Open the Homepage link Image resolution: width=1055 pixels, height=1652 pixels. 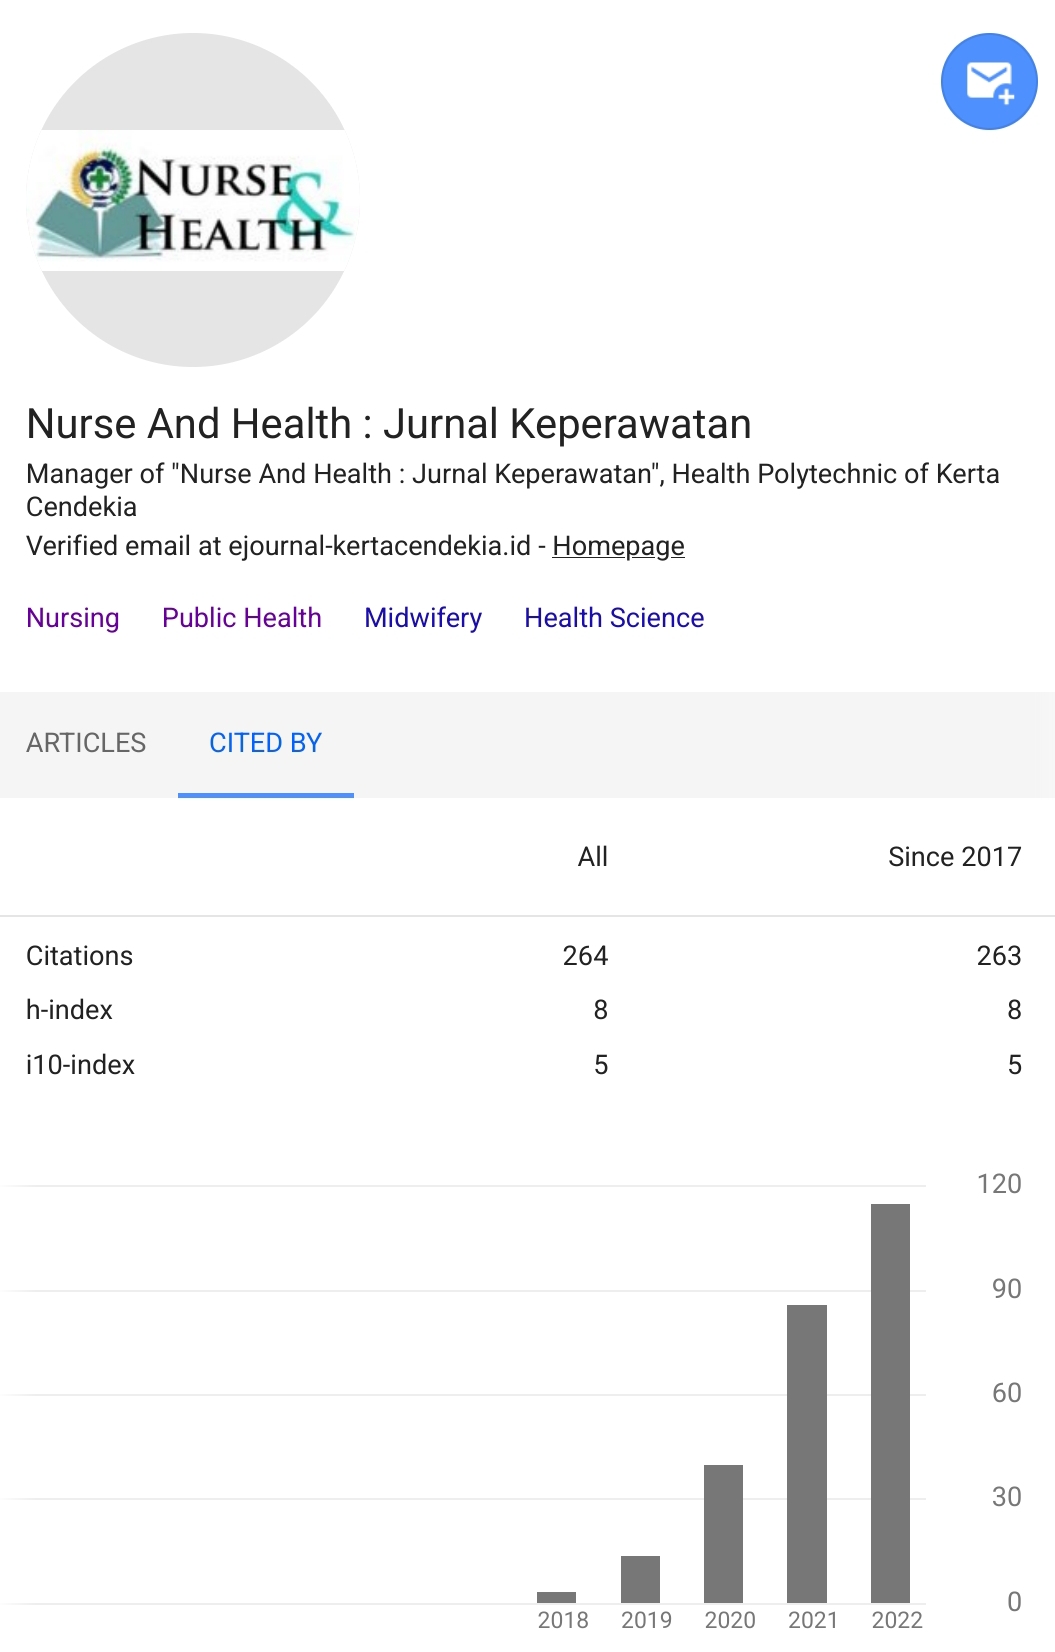[x=618, y=546]
